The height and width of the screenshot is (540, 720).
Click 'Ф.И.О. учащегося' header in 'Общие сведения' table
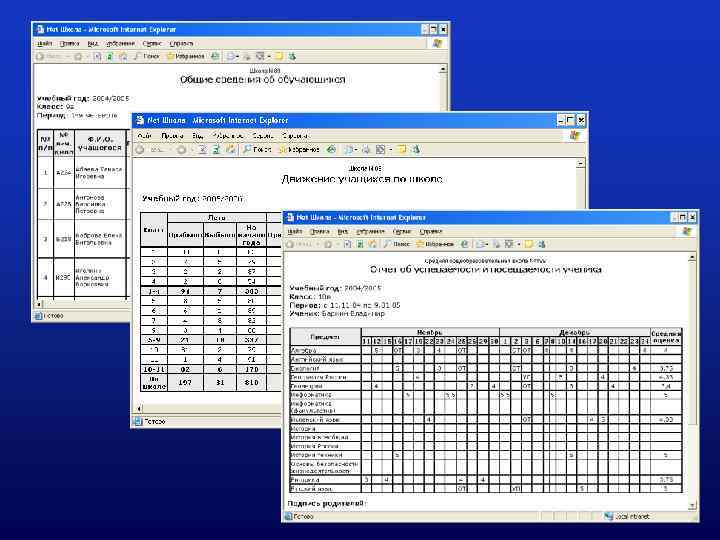coord(100,143)
